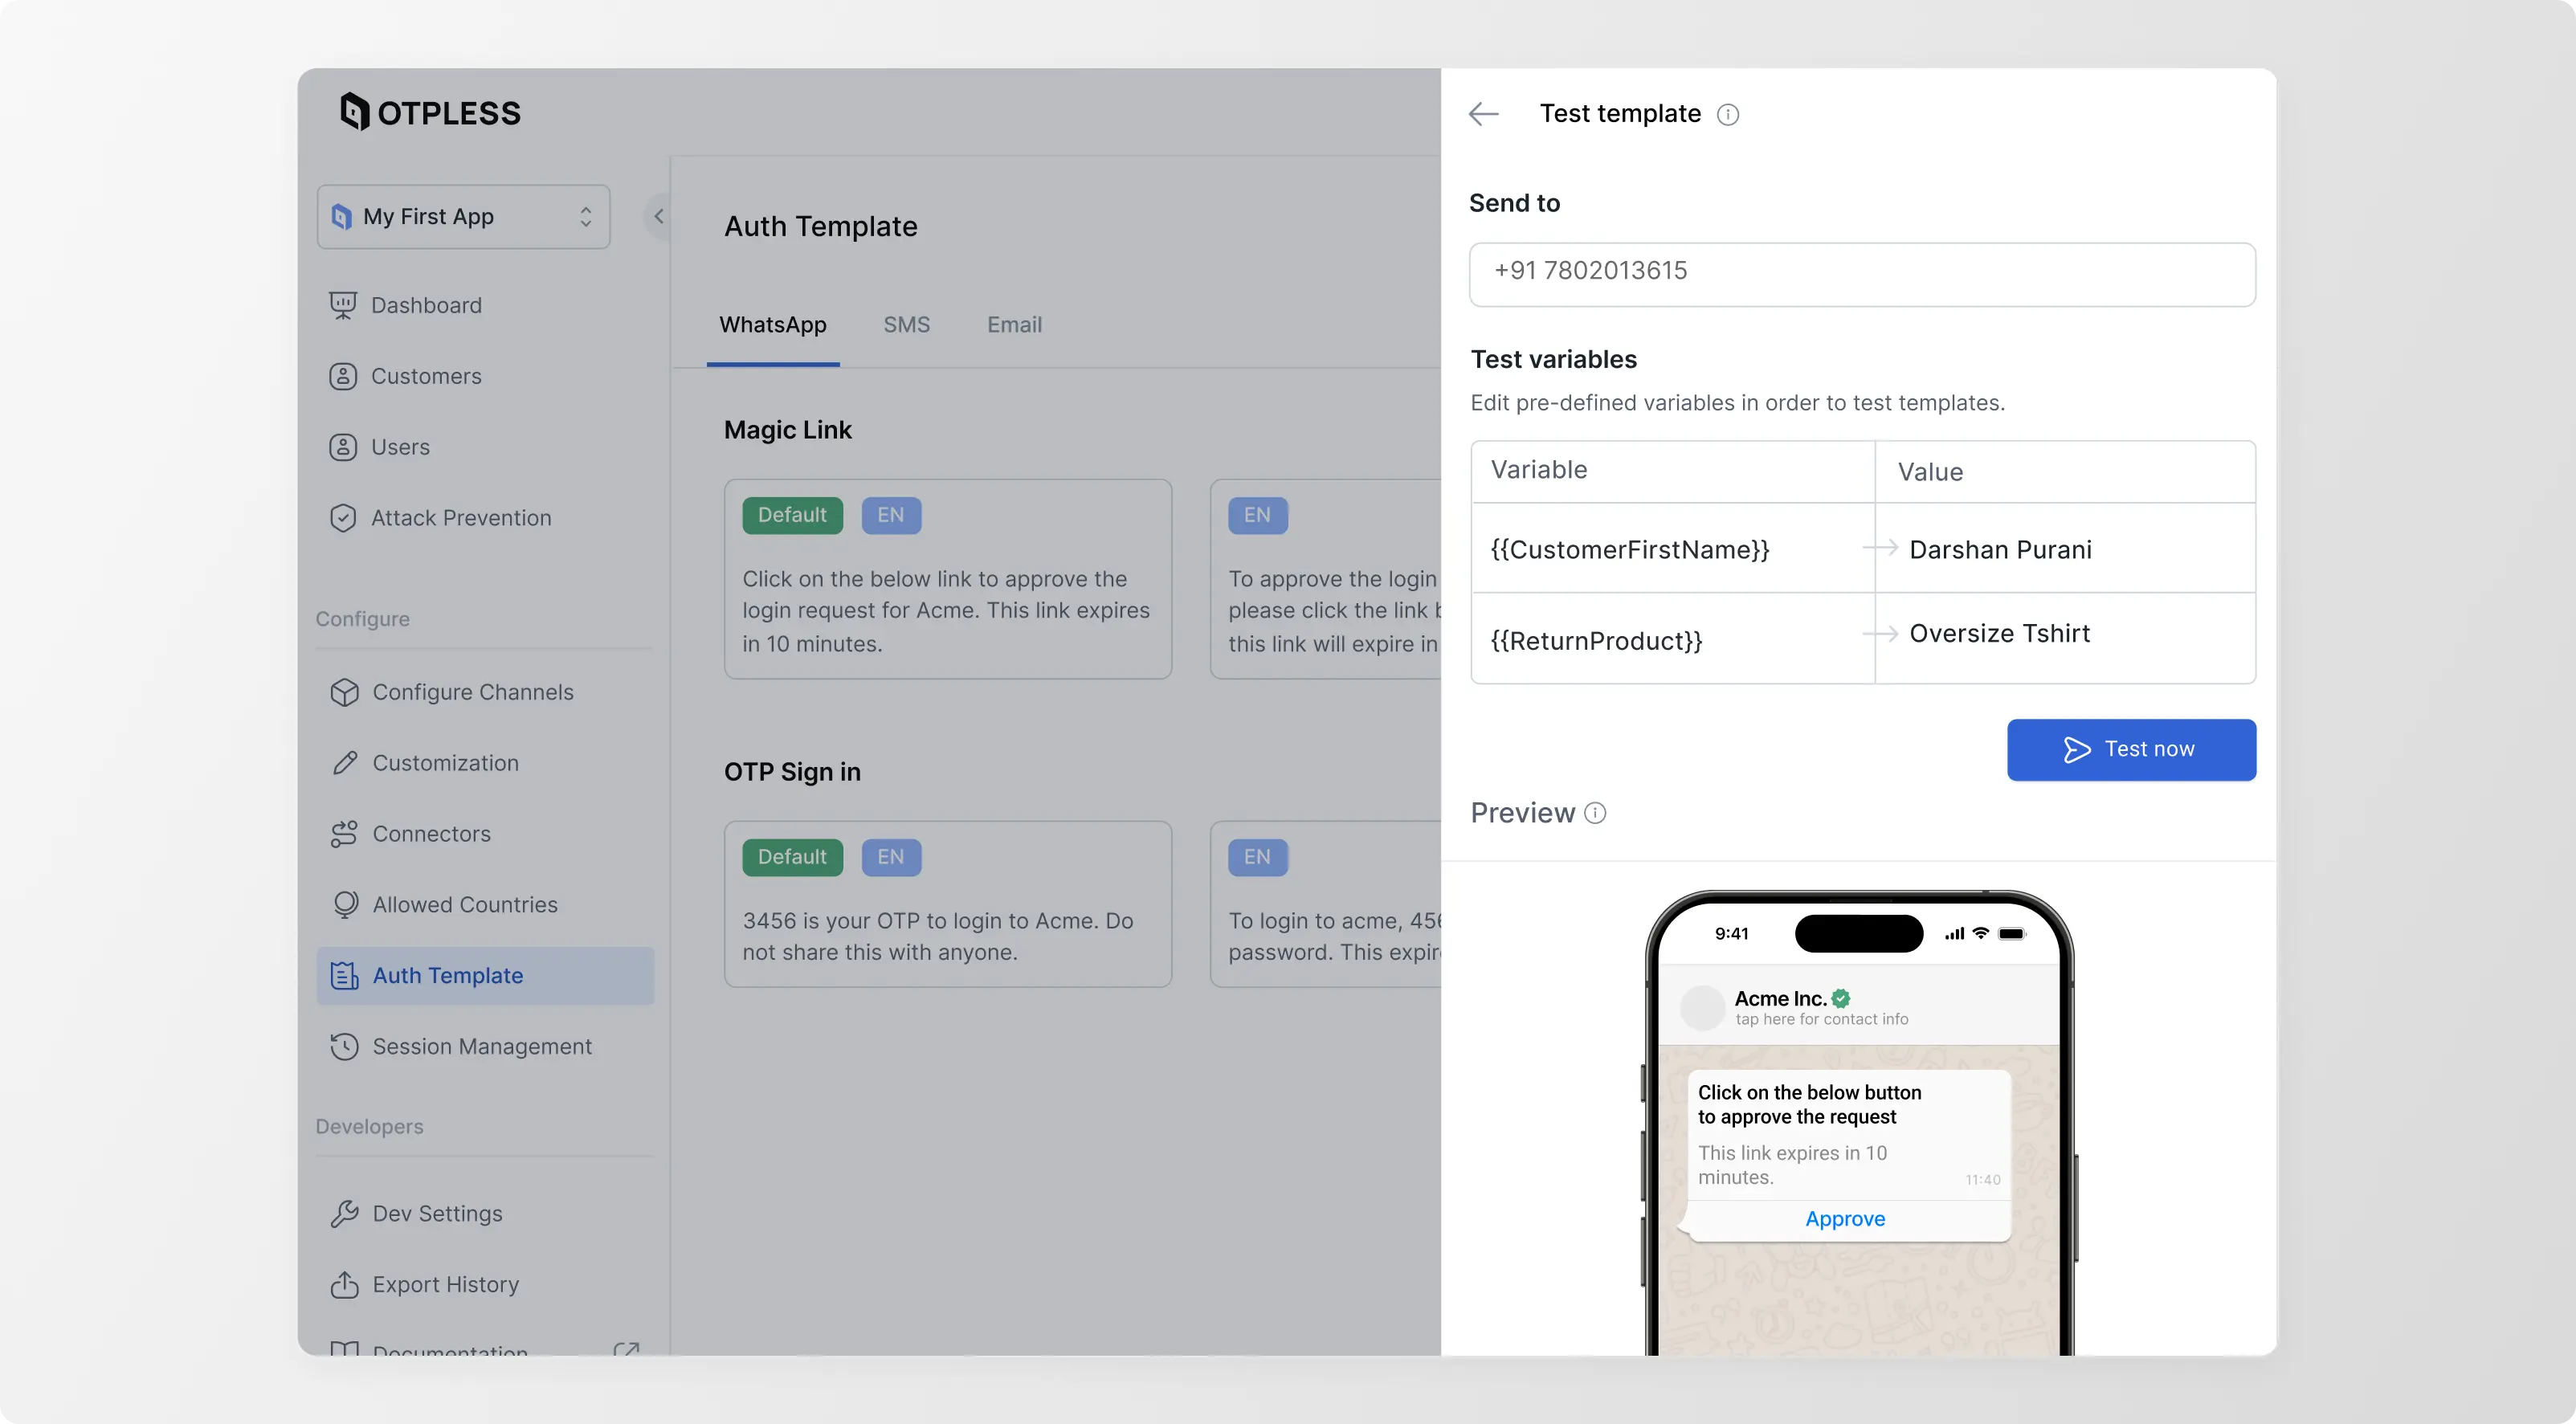Switch to the SMS tab

(906, 324)
